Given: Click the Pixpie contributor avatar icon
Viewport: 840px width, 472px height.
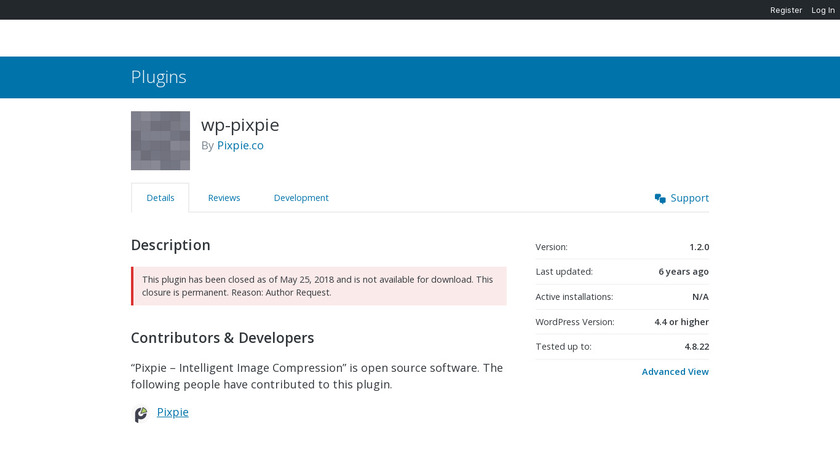Looking at the screenshot, I should click(x=141, y=414).
